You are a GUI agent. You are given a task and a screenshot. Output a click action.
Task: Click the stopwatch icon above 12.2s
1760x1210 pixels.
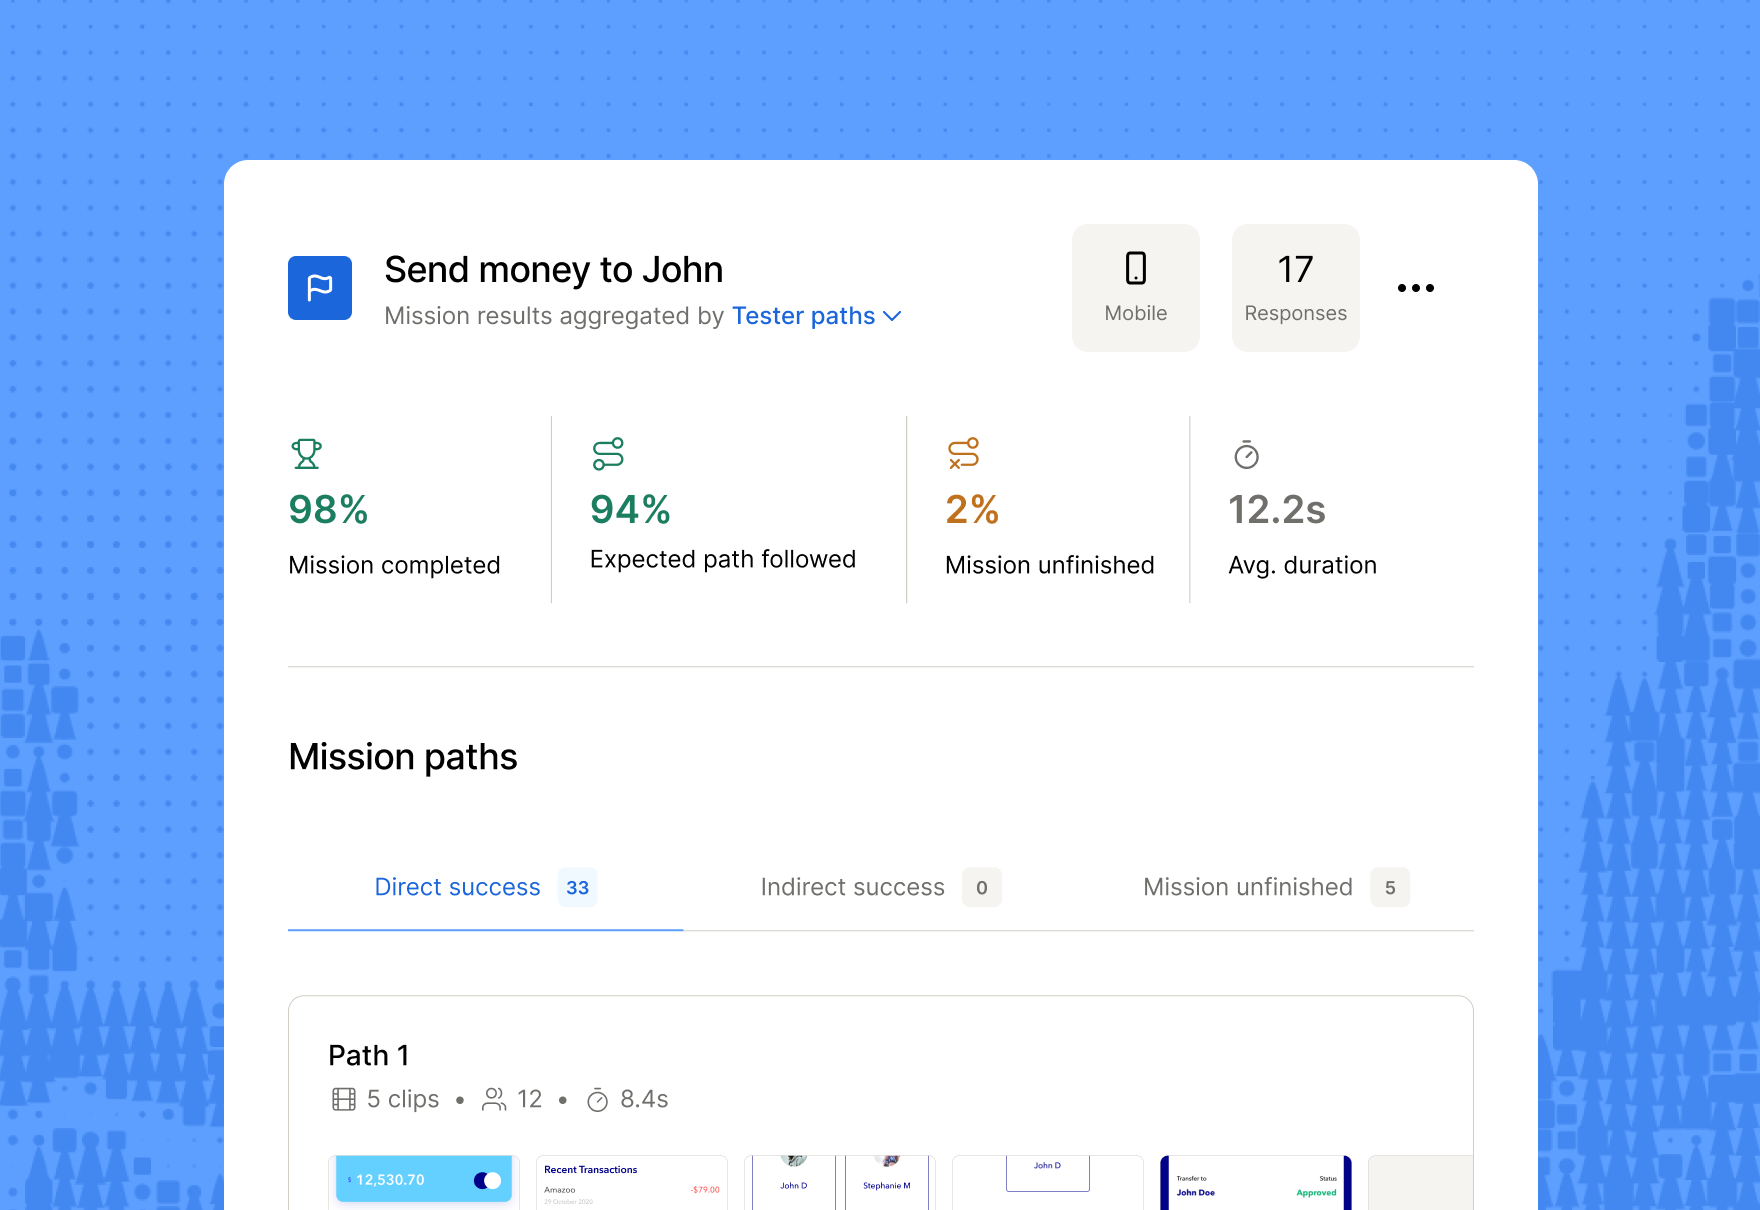pos(1246,454)
